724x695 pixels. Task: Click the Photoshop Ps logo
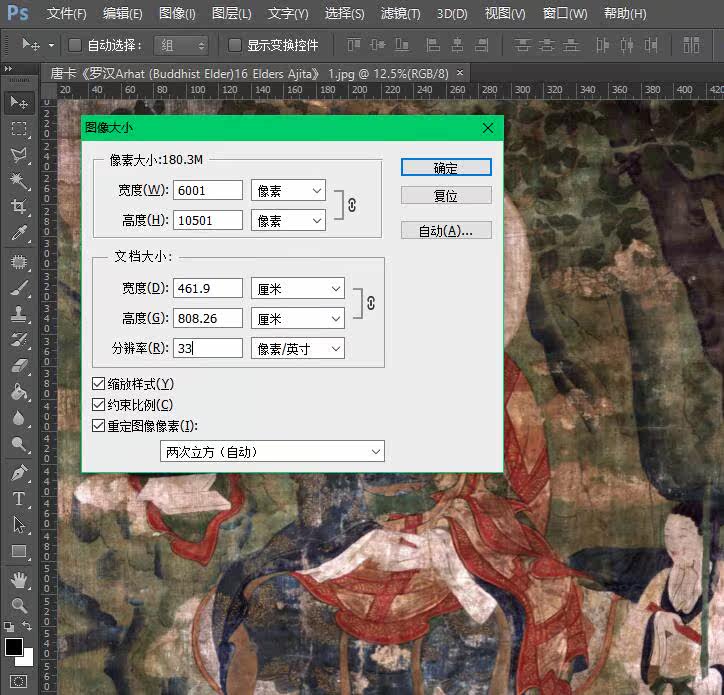pyautogui.click(x=18, y=13)
